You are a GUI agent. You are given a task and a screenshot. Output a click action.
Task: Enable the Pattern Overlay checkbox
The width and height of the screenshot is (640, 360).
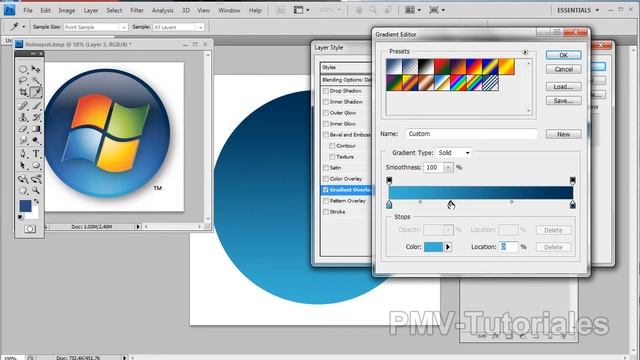click(326, 201)
